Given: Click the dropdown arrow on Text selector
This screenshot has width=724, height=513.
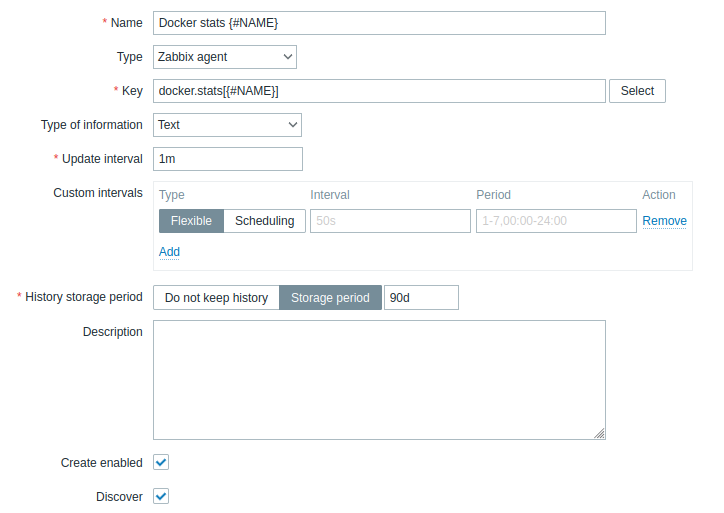Looking at the screenshot, I should click(x=293, y=125).
